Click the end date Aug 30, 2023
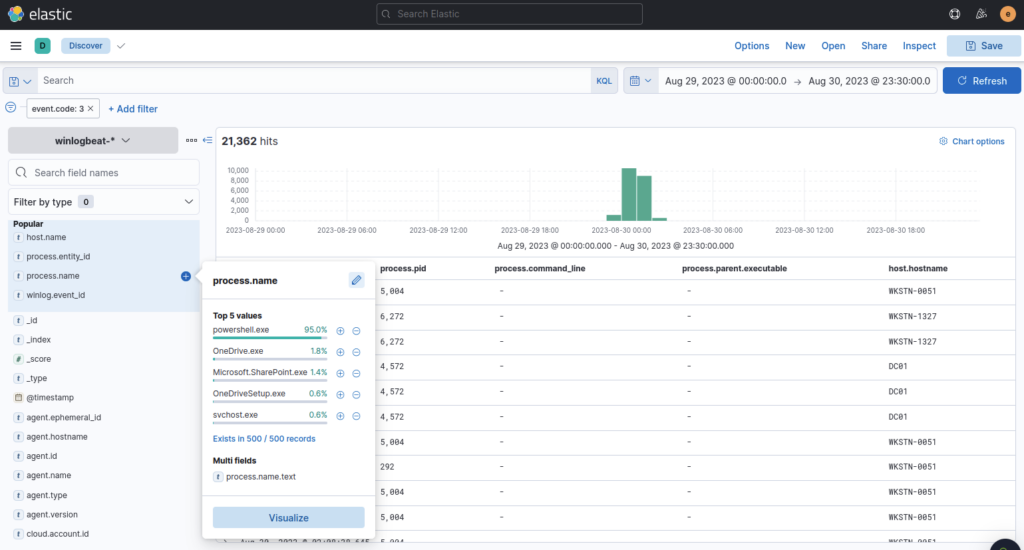The height and width of the screenshot is (550, 1024). click(x=869, y=81)
